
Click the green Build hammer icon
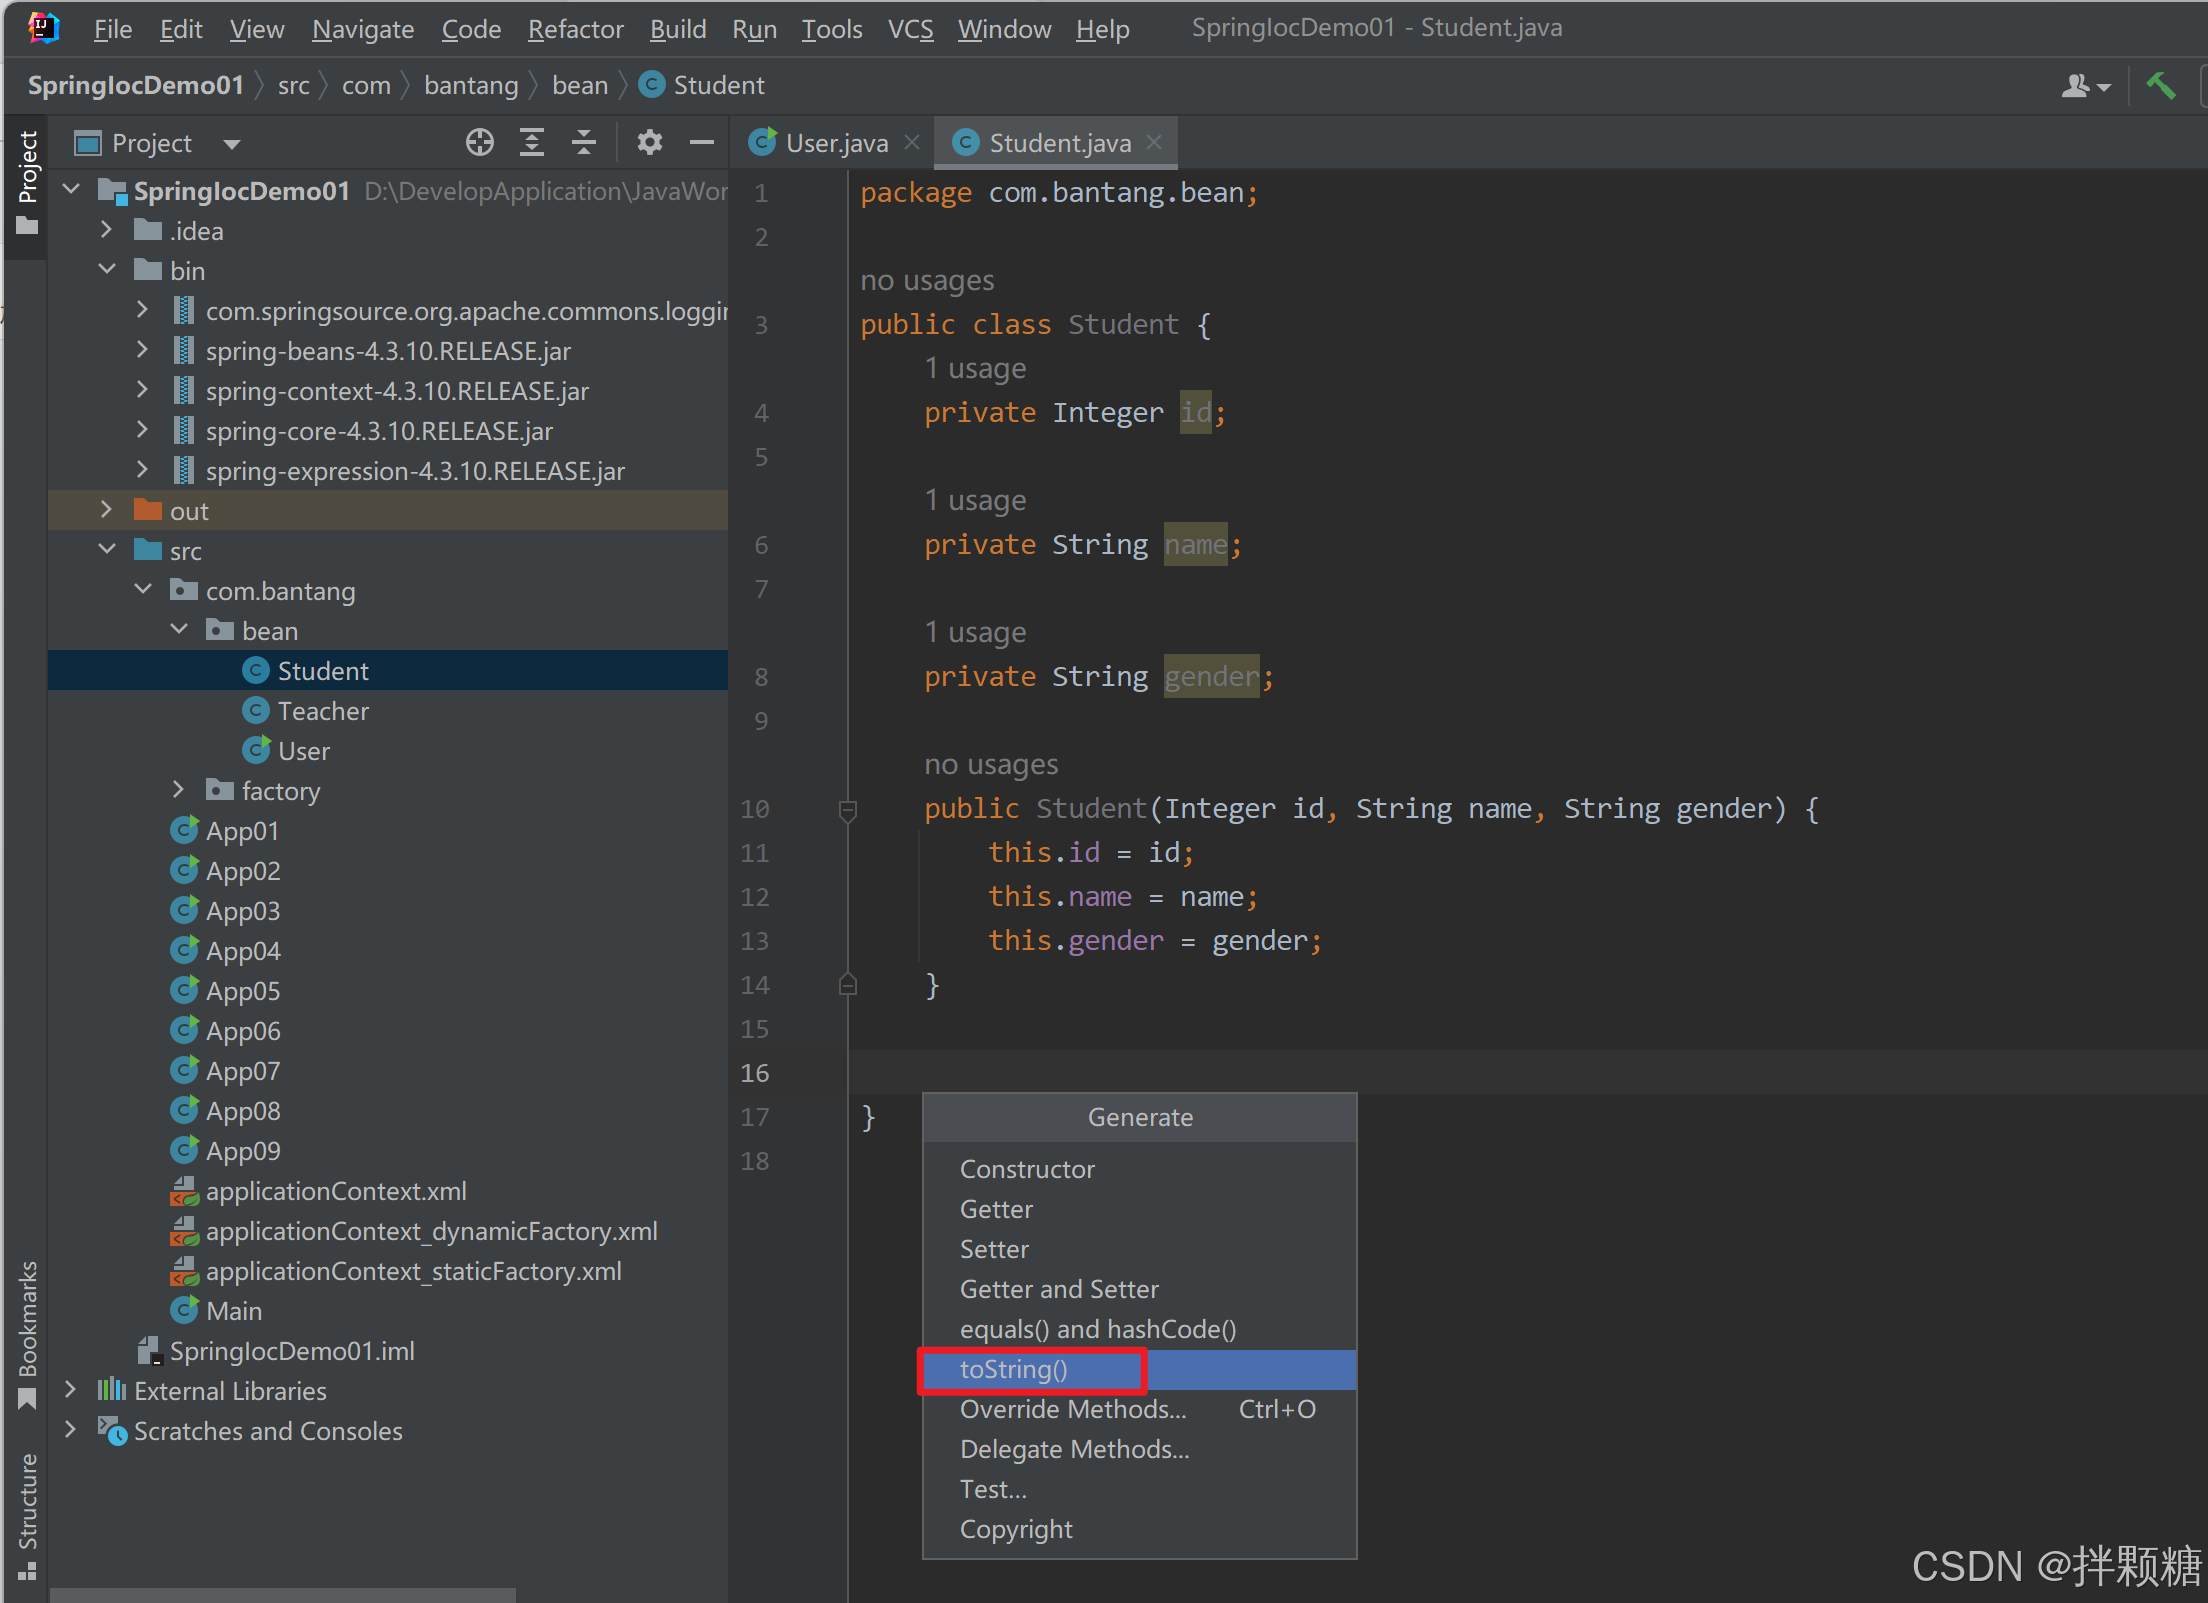2160,86
